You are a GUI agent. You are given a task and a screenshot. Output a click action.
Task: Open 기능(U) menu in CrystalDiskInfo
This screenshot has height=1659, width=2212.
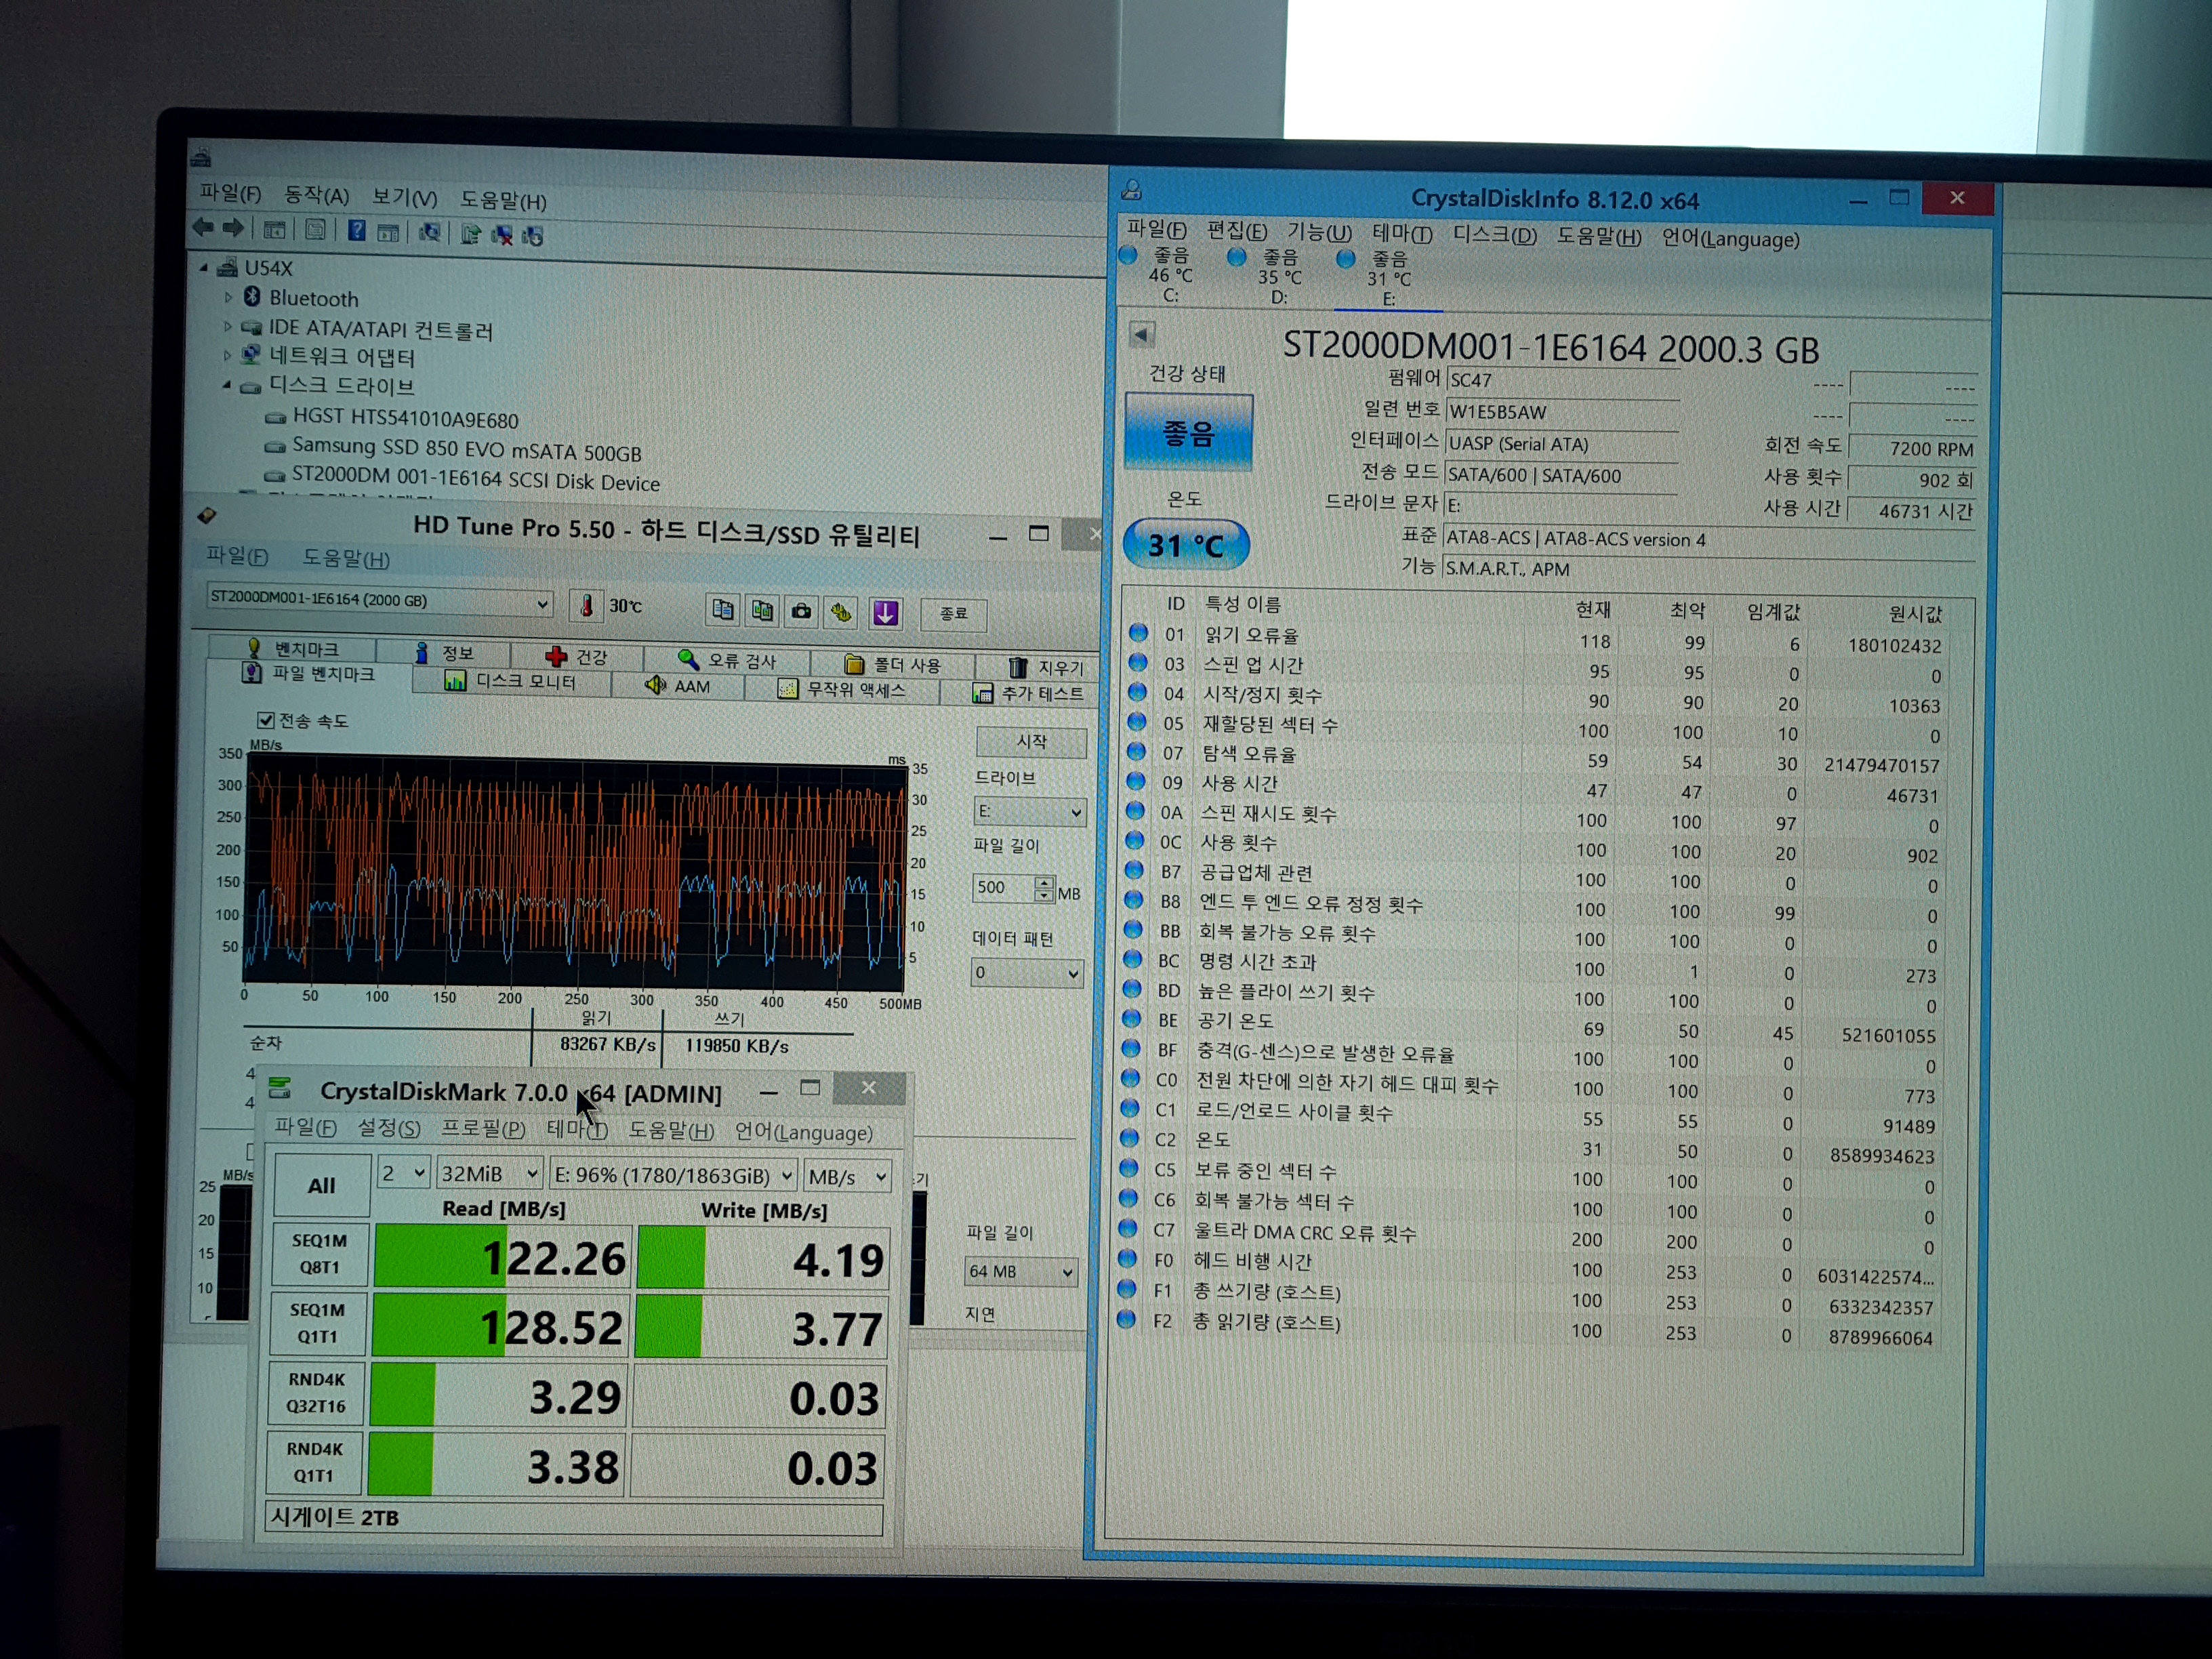pyautogui.click(x=1319, y=233)
